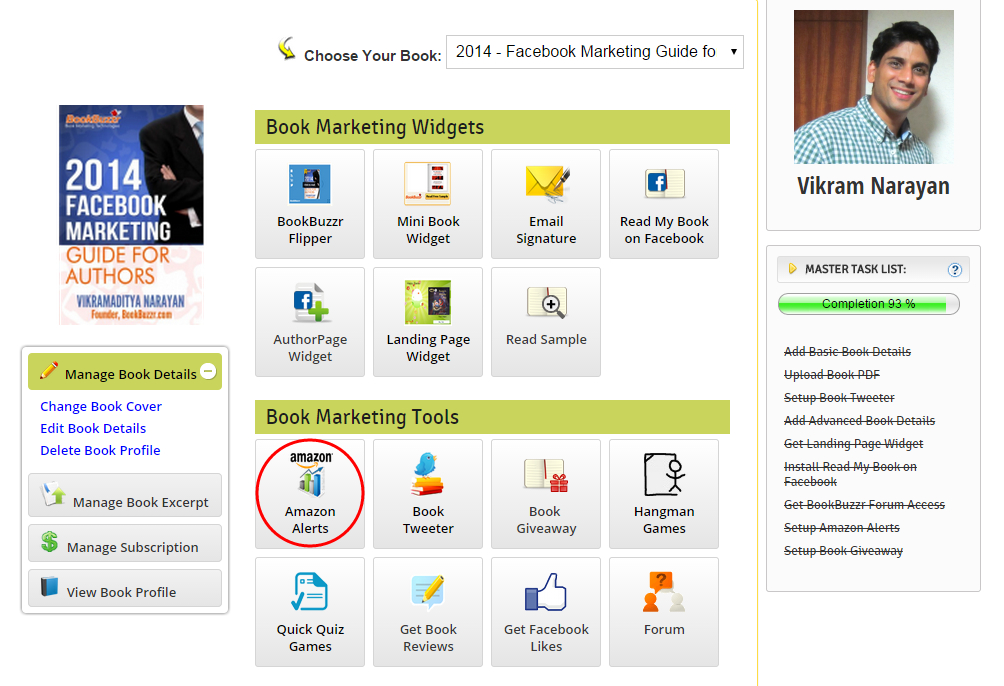Launch the Book Tweeter tool
This screenshot has width=1004, height=686.
(428, 494)
